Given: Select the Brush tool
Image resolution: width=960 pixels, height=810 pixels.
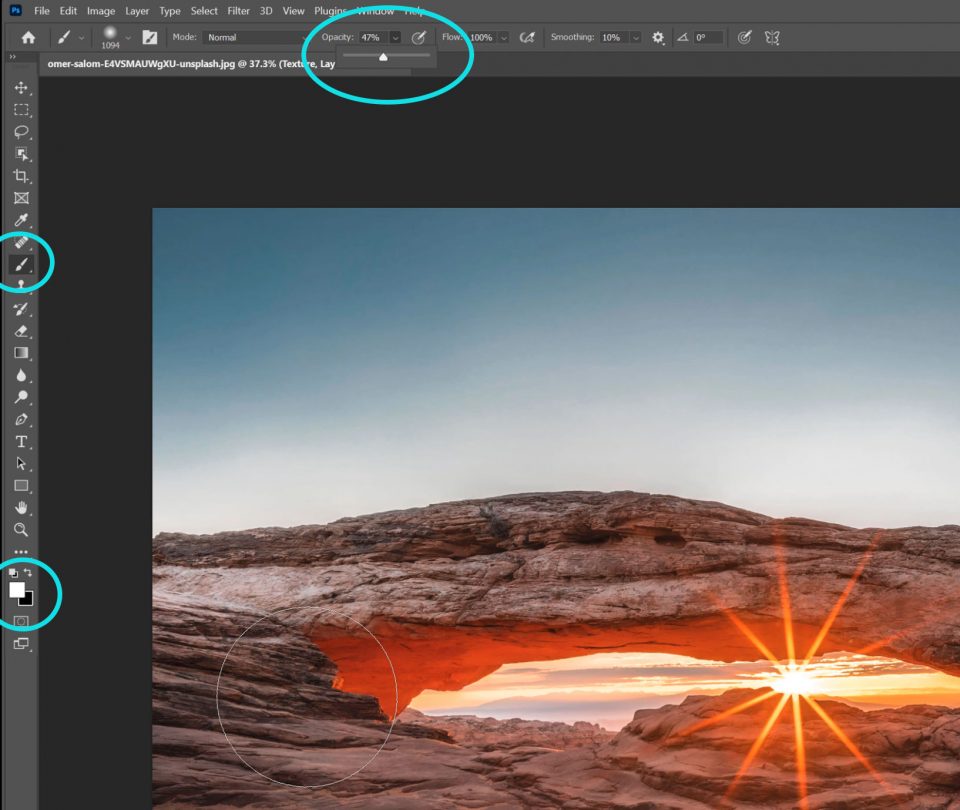Looking at the screenshot, I should (x=20, y=265).
